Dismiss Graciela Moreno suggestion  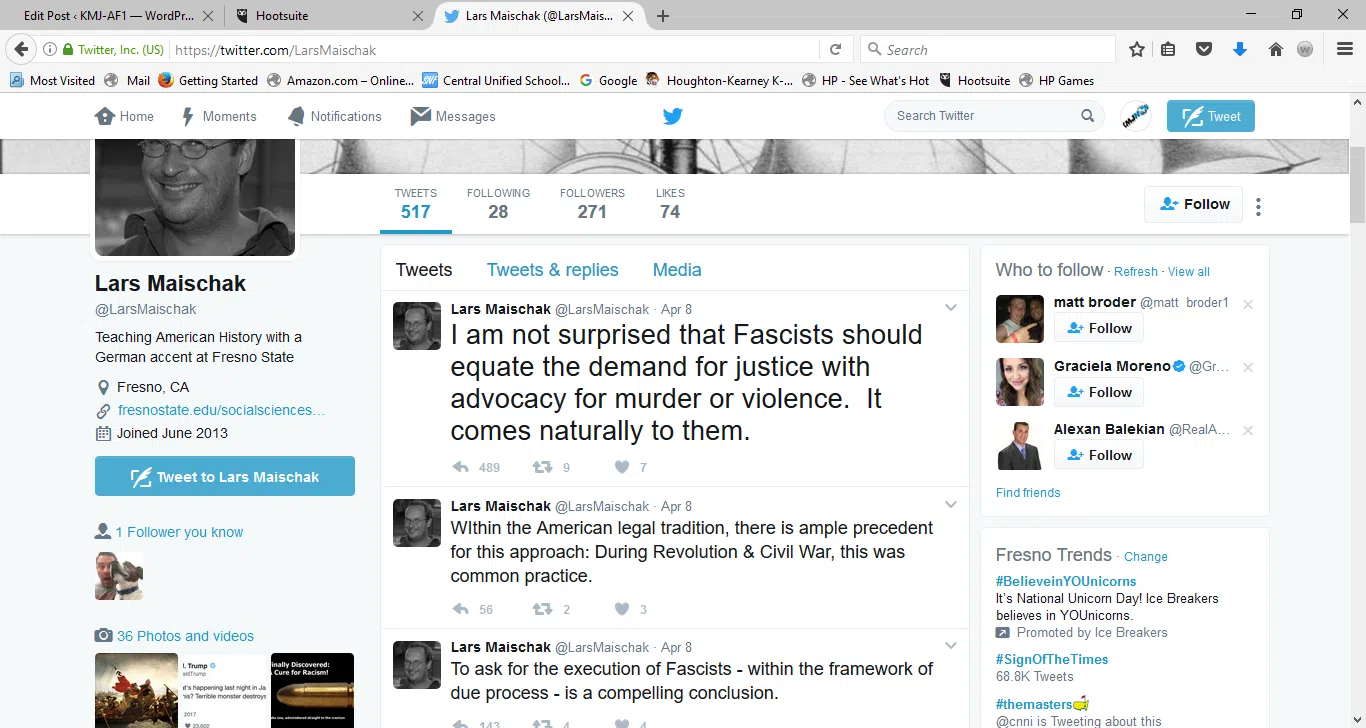(1248, 368)
